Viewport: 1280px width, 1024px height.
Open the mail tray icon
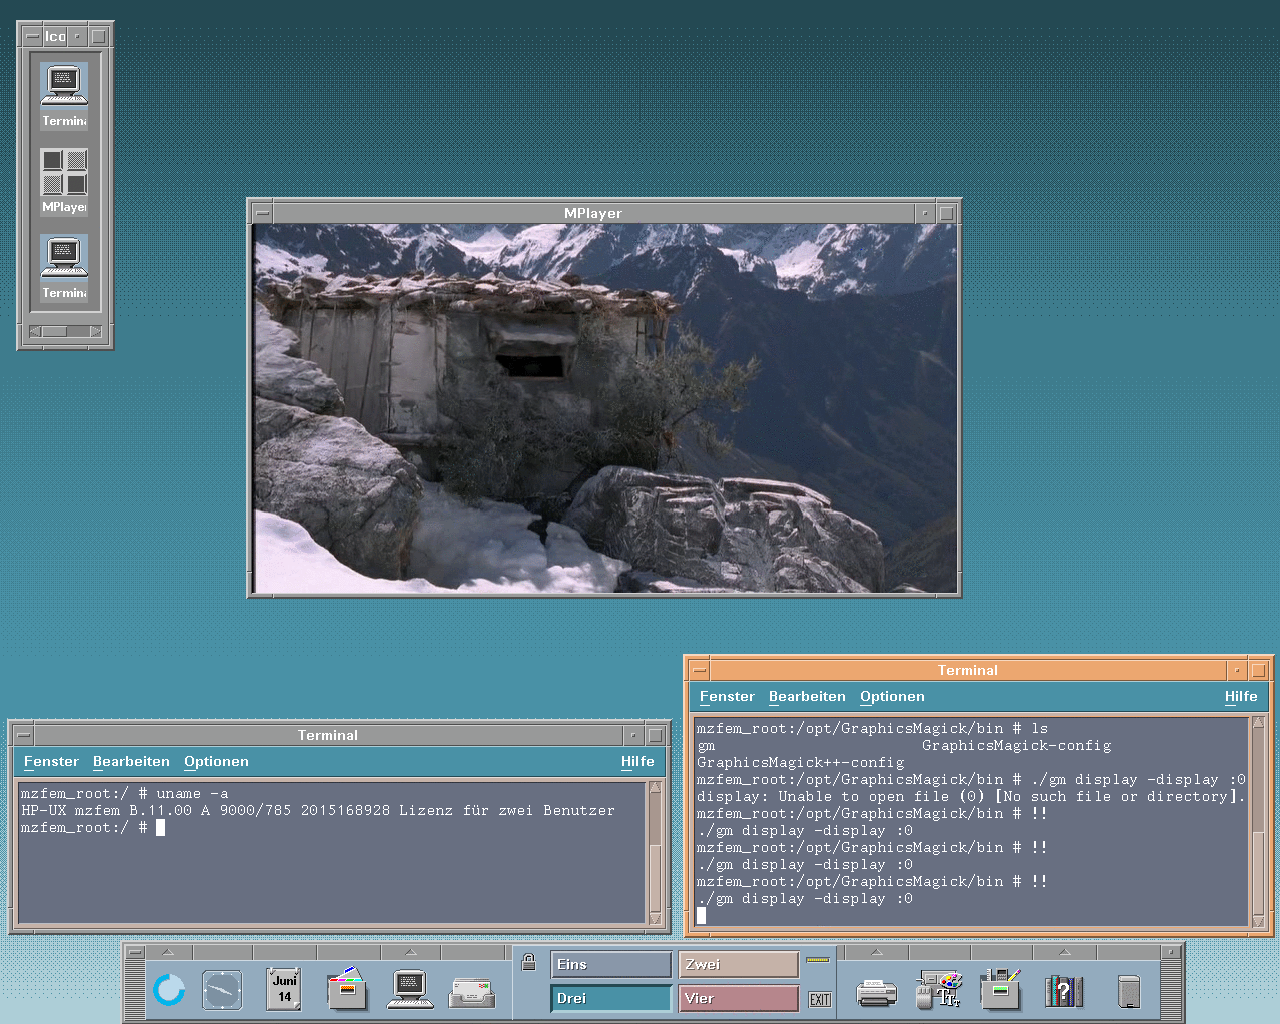472,992
